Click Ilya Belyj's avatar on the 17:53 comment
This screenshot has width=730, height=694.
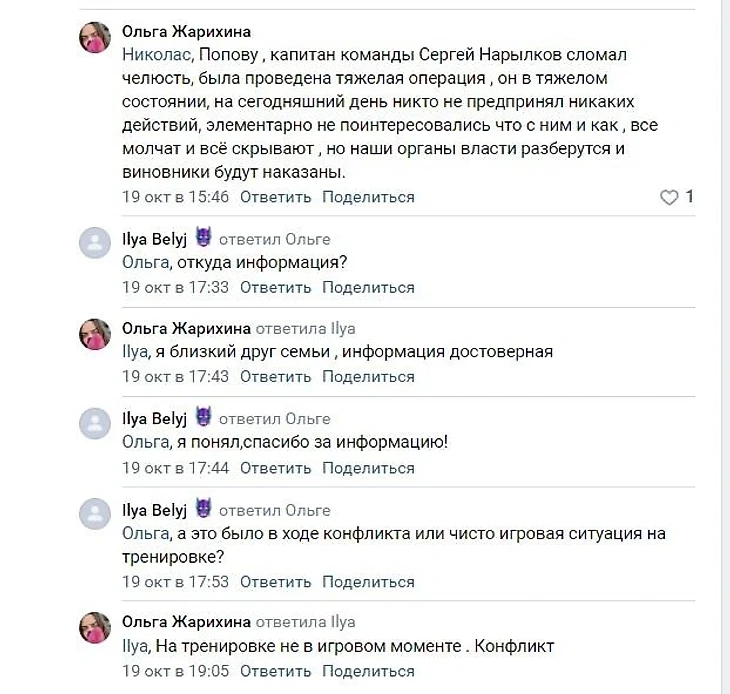point(95,513)
